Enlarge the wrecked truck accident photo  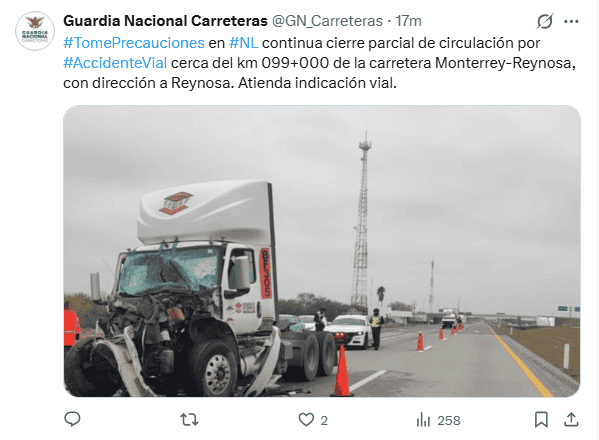pos(322,251)
